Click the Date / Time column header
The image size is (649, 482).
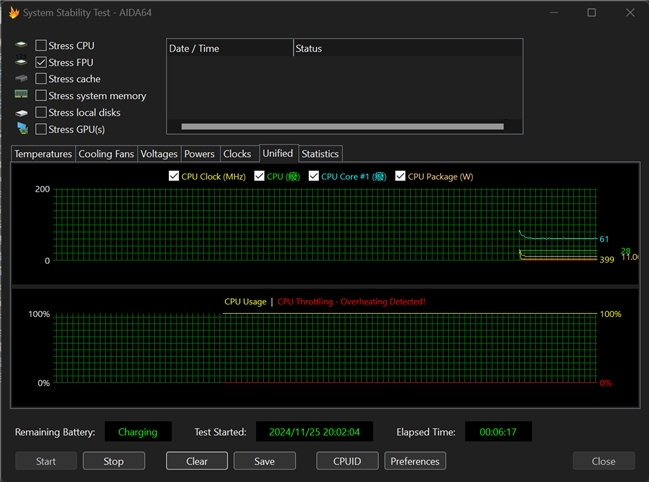(x=230, y=48)
